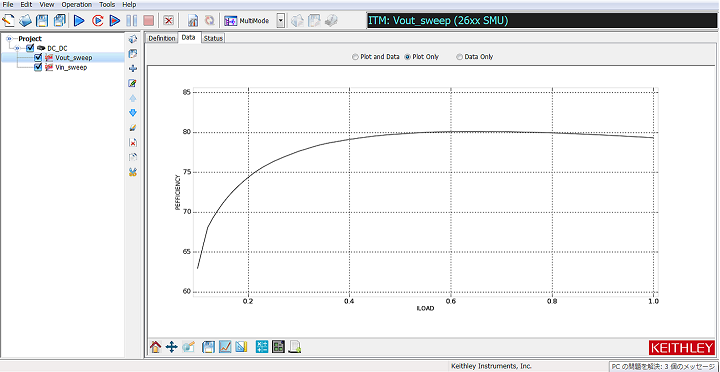The width and height of the screenshot is (720, 372).
Task: Click the graph chart icon in top toolbar
Action: point(193,20)
